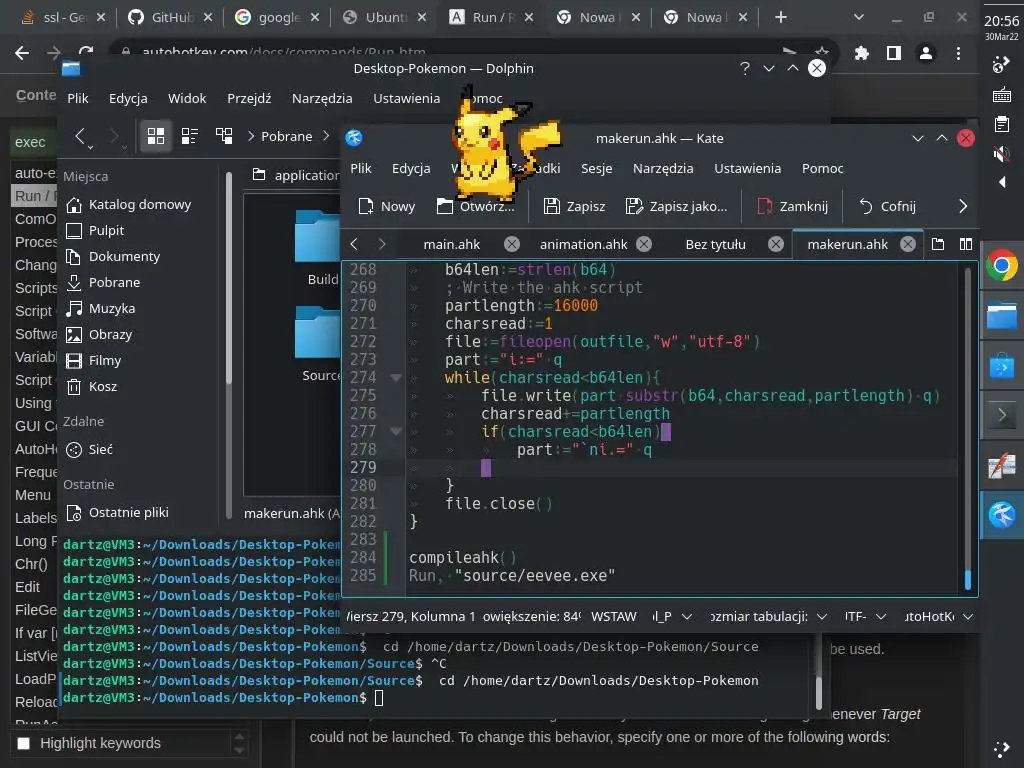Open Dolphin Plik menu
The image size is (1024, 768).
point(77,99)
